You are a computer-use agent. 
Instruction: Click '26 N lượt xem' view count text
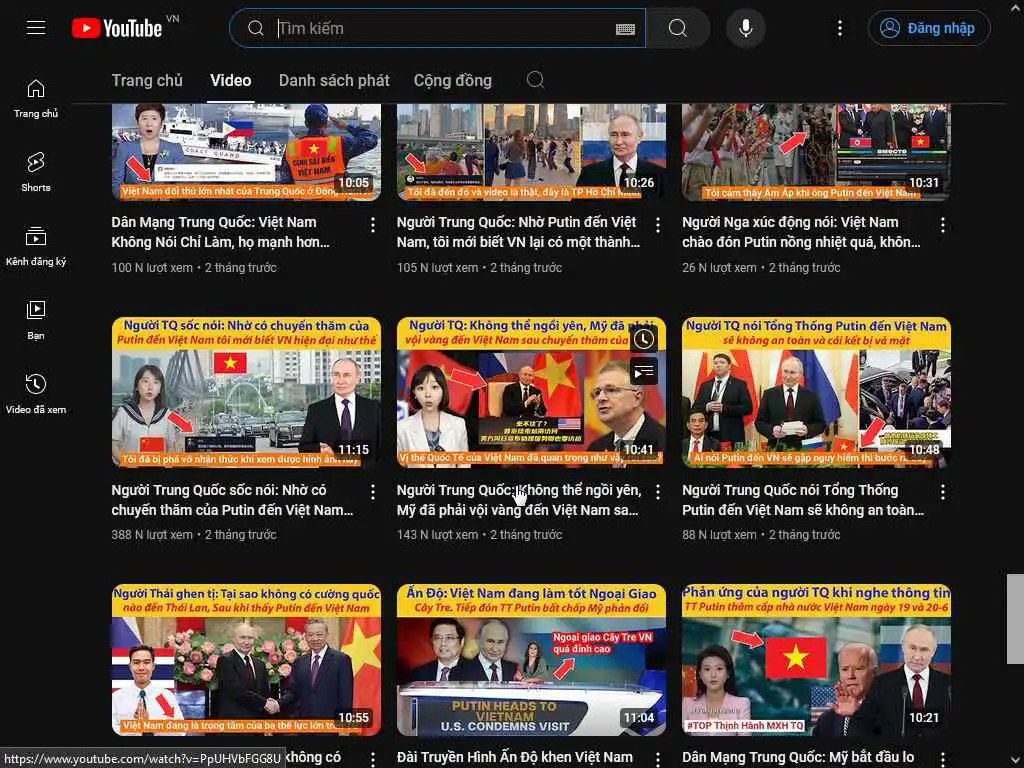tap(719, 268)
